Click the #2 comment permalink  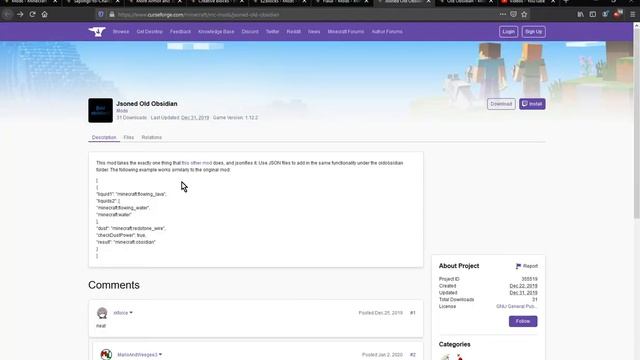pyautogui.click(x=413, y=355)
